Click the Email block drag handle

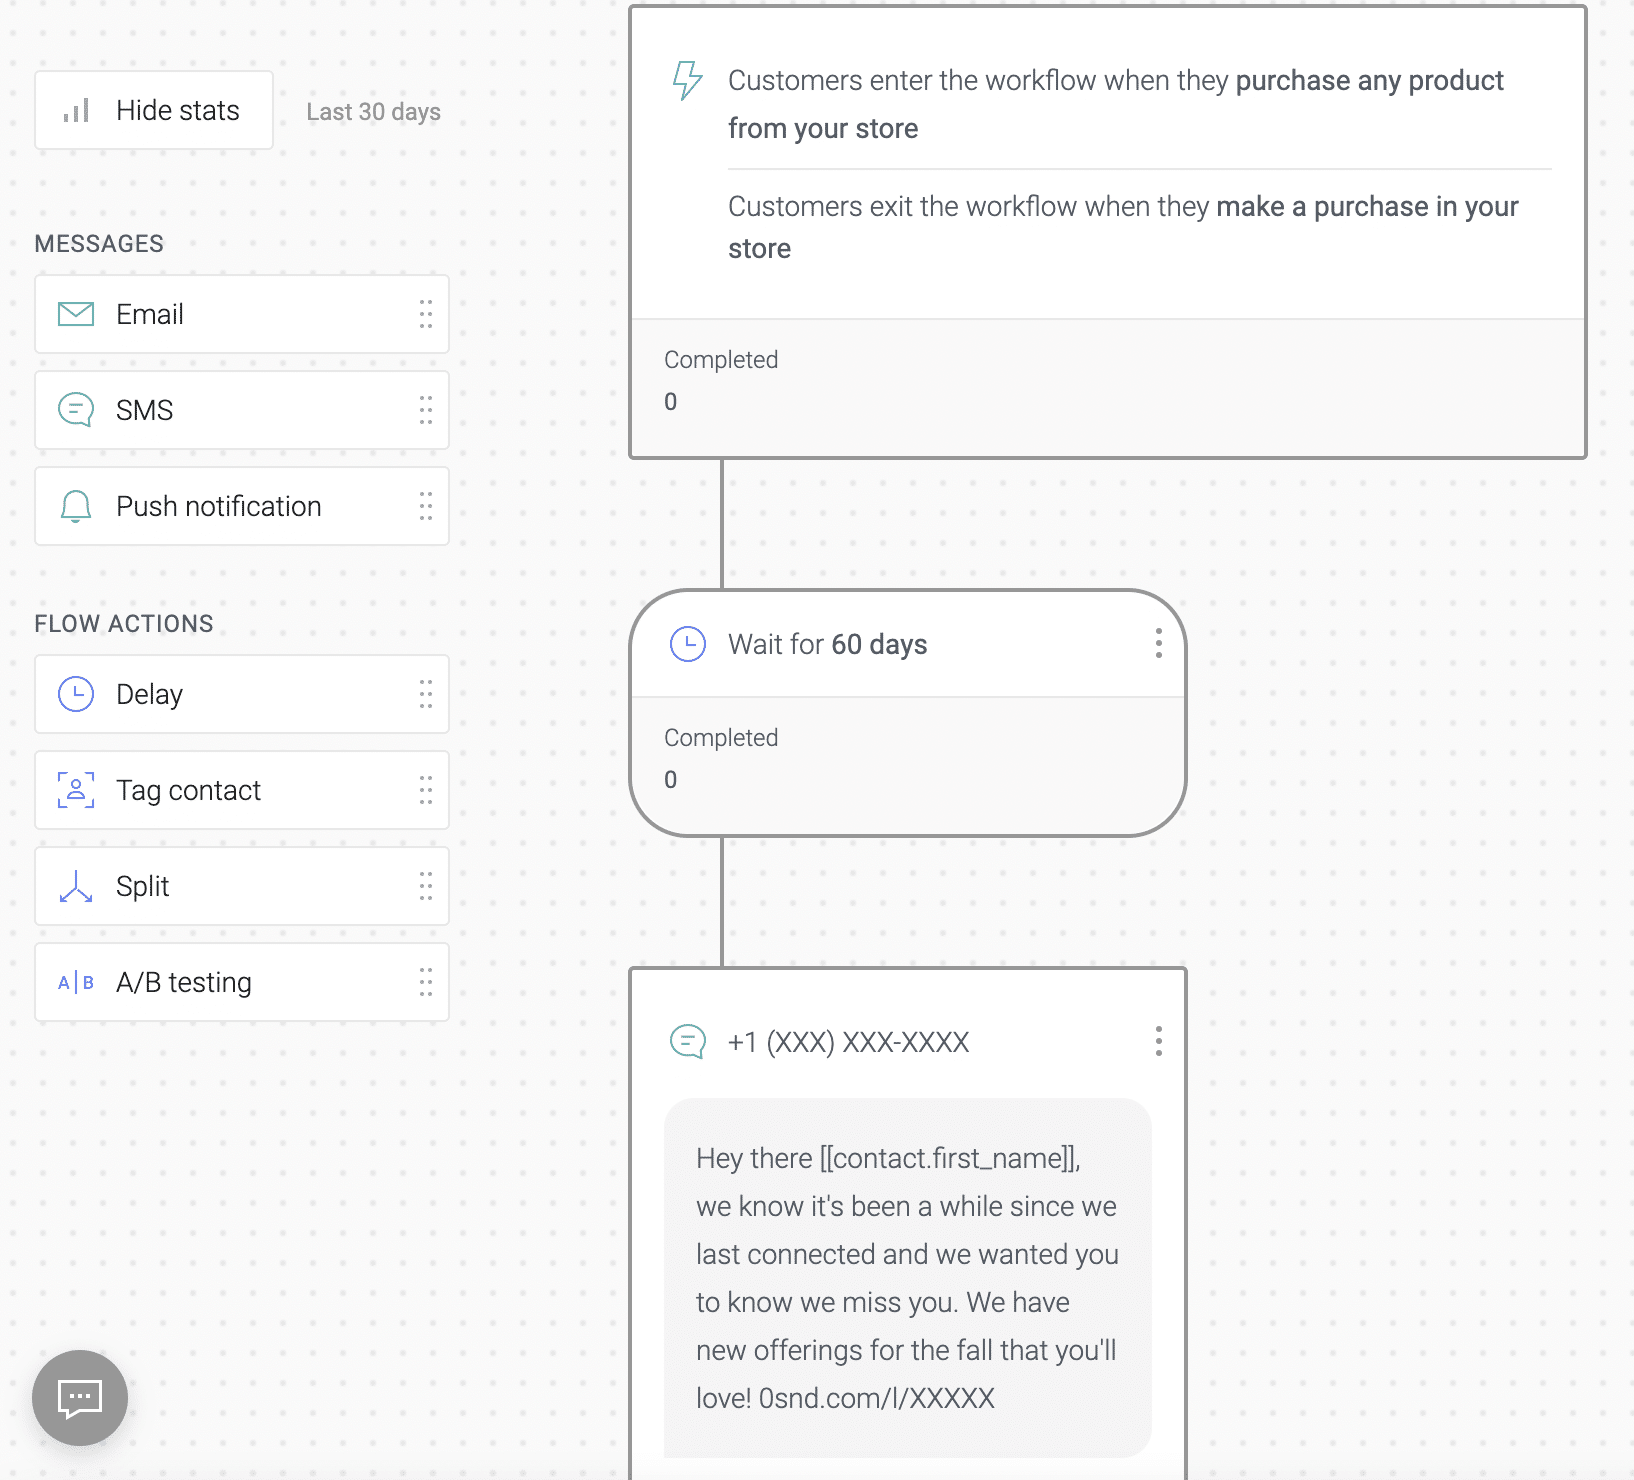click(426, 314)
